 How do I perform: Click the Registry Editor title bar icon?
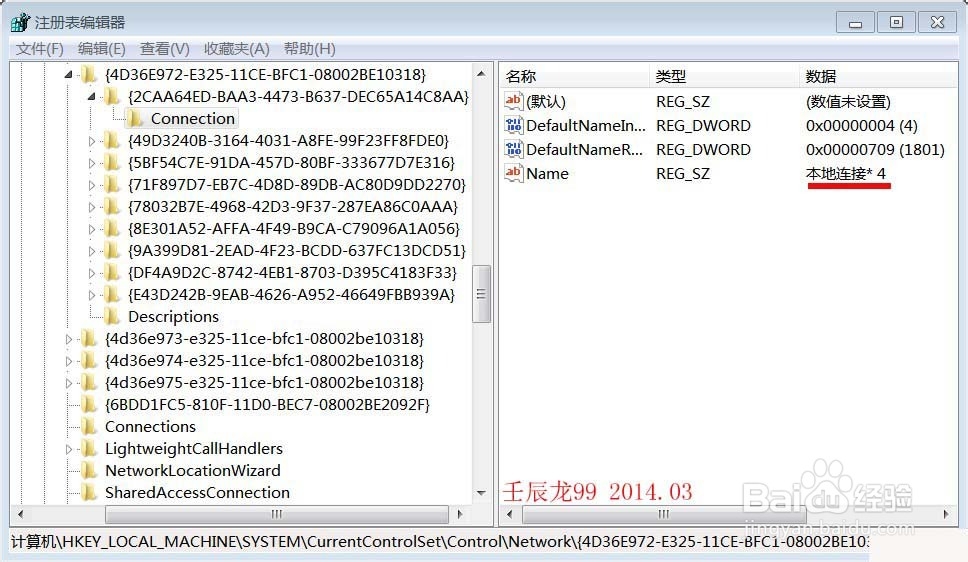coord(20,23)
